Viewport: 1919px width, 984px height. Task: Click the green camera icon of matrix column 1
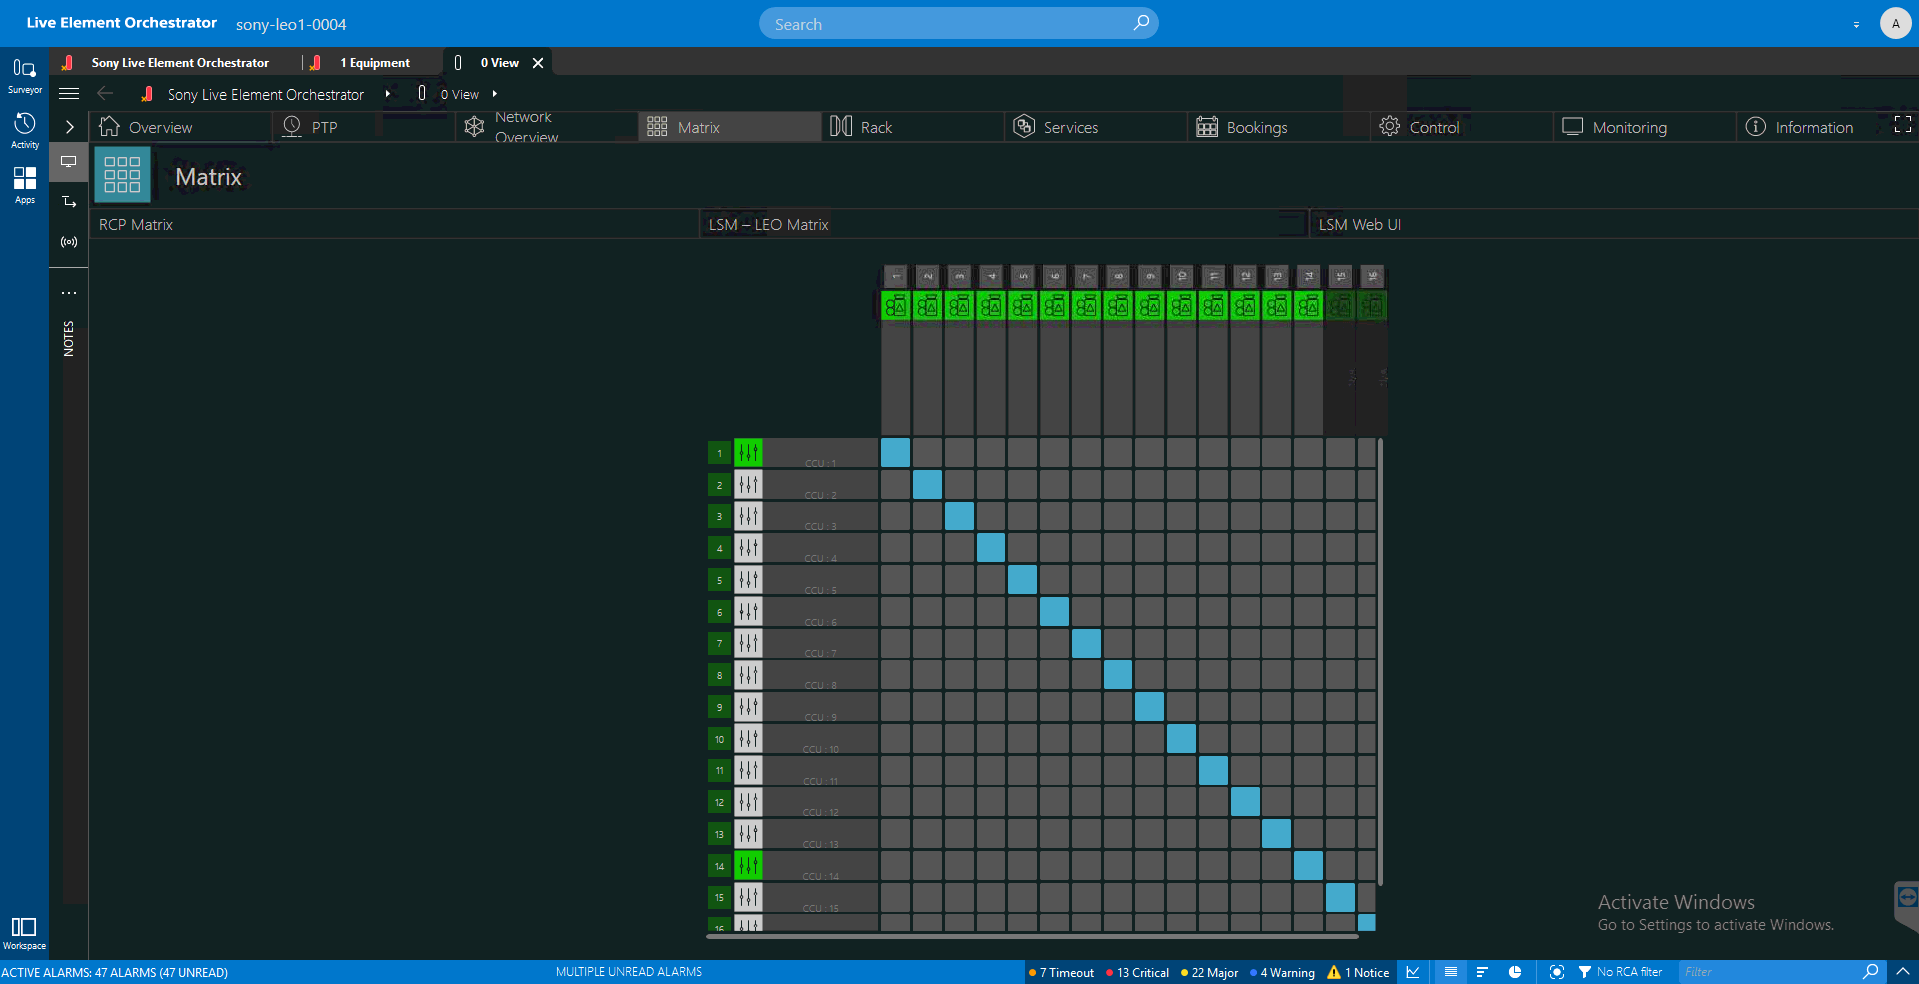(x=896, y=306)
